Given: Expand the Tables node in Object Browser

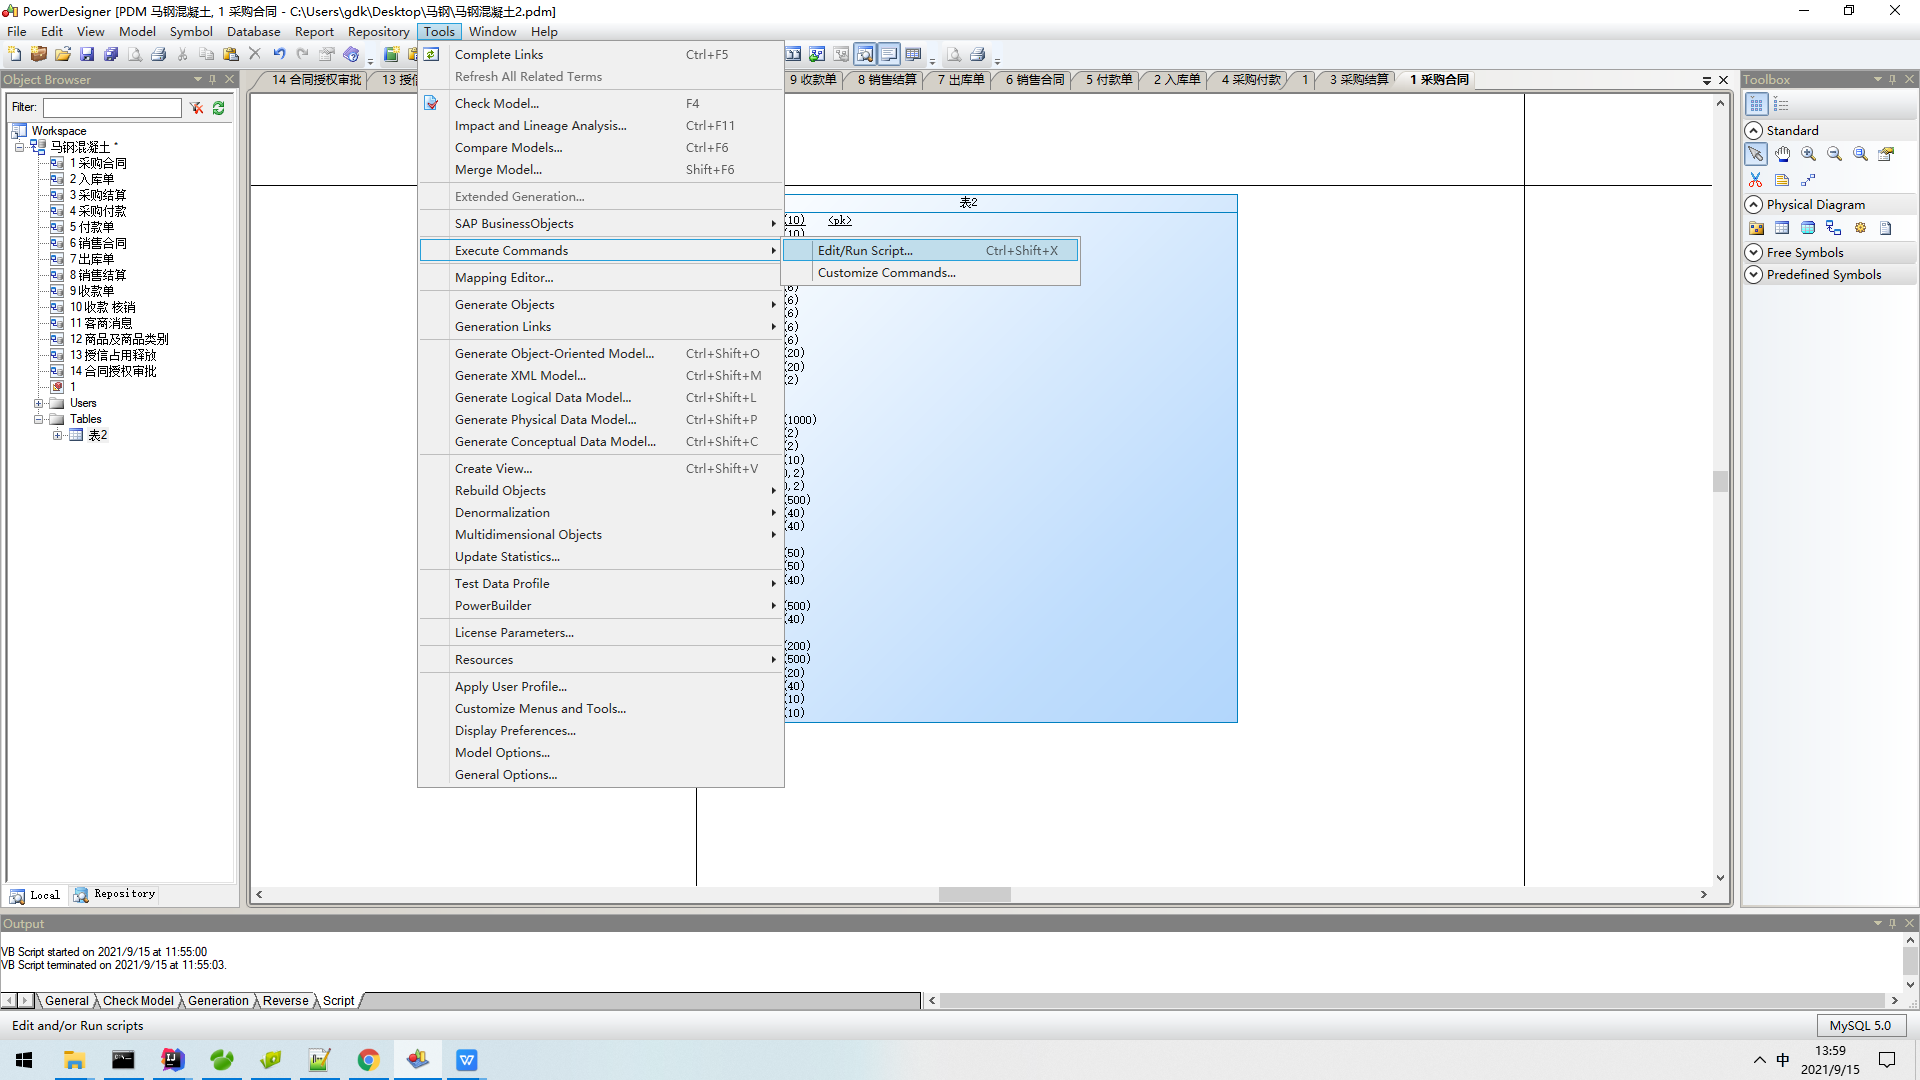Looking at the screenshot, I should [x=40, y=419].
